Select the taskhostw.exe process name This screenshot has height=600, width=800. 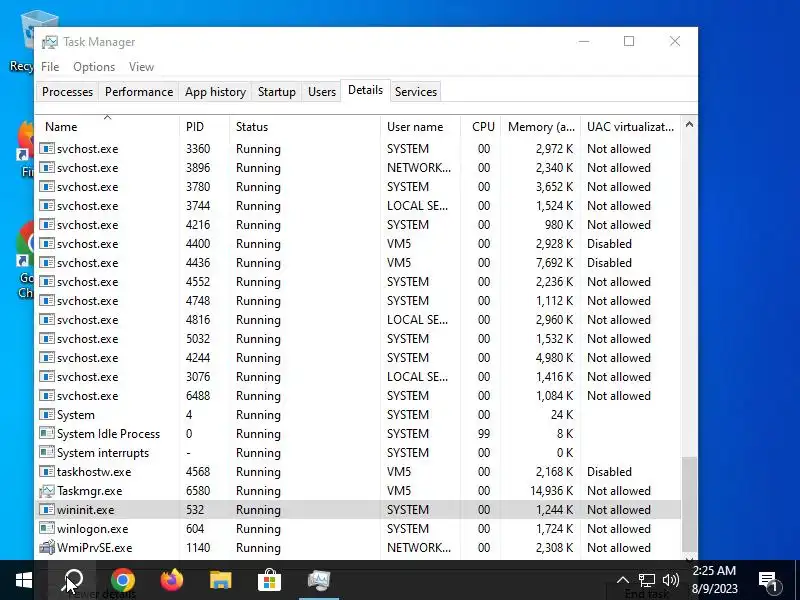(94, 471)
